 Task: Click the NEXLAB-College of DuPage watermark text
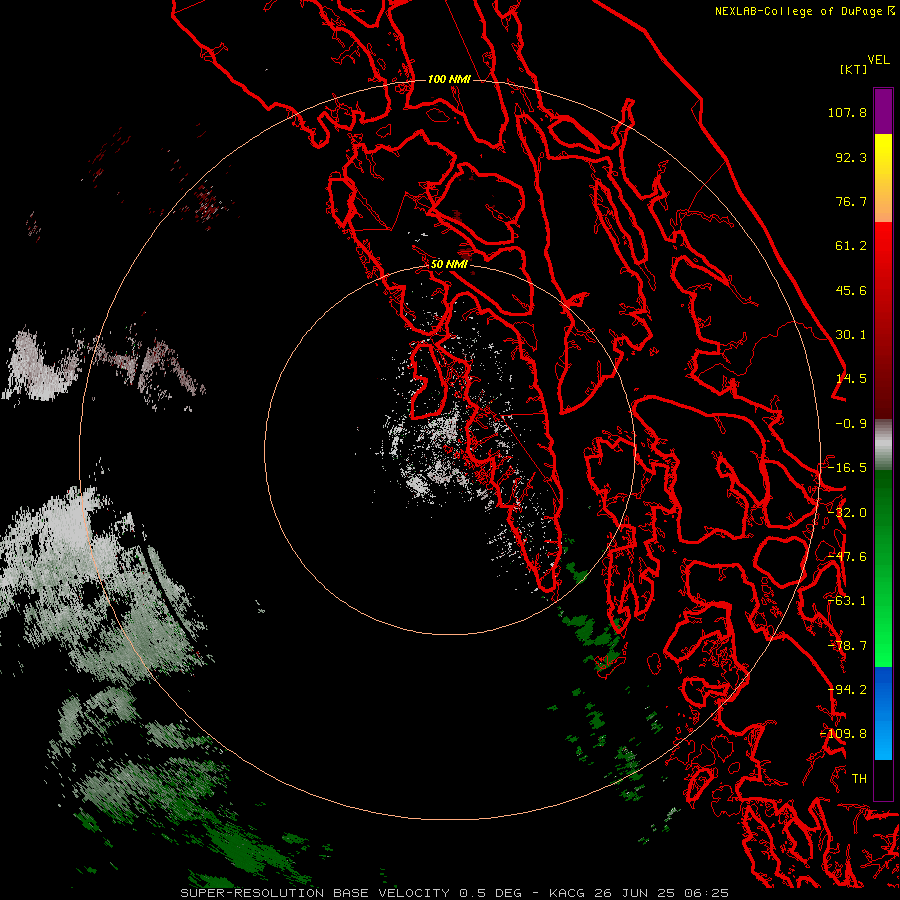pos(800,11)
